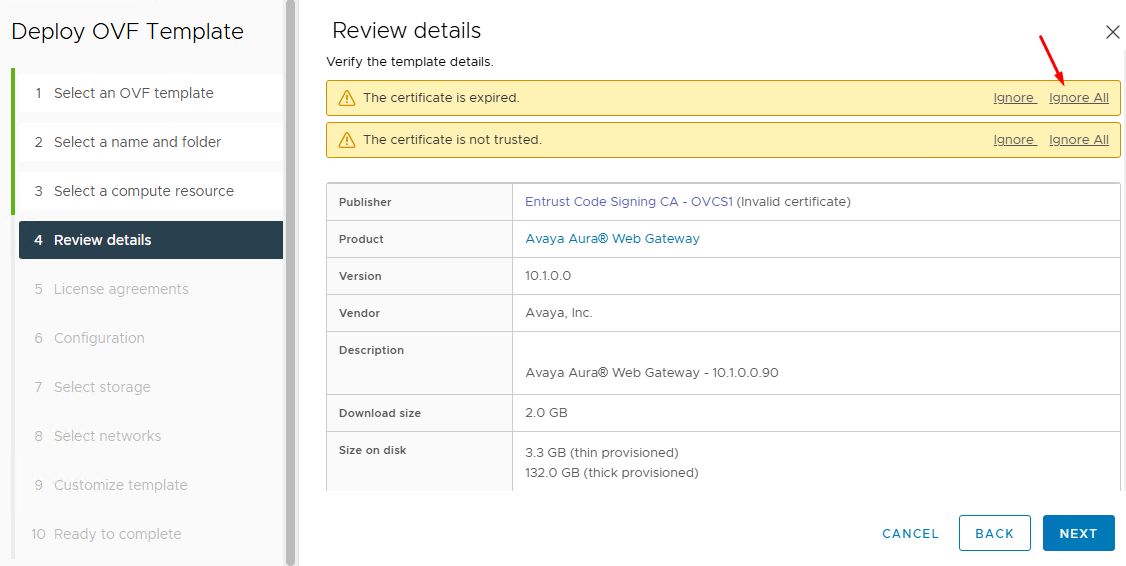Go to step 1 Select an OVF template
Viewport: 1126px width, 566px height.
[133, 93]
